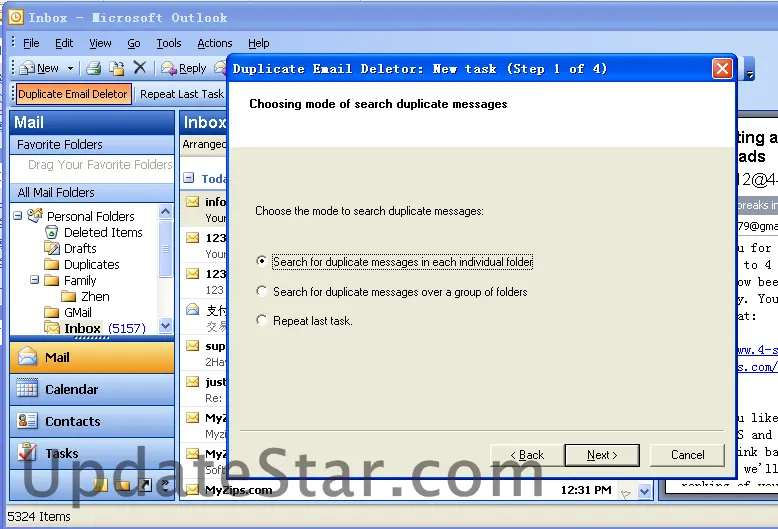Select the Drafts folder
Viewport: 778px width, 529px height.
click(80, 248)
